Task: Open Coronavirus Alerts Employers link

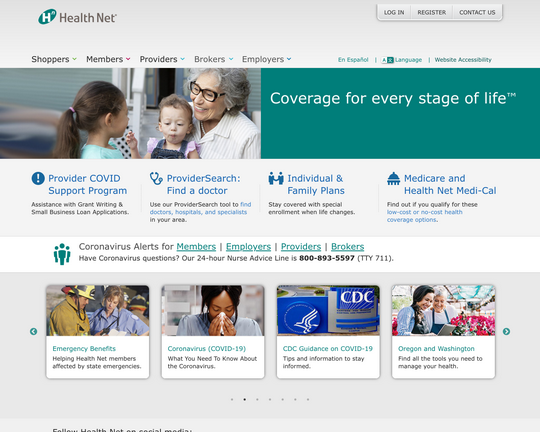Action: click(248, 247)
